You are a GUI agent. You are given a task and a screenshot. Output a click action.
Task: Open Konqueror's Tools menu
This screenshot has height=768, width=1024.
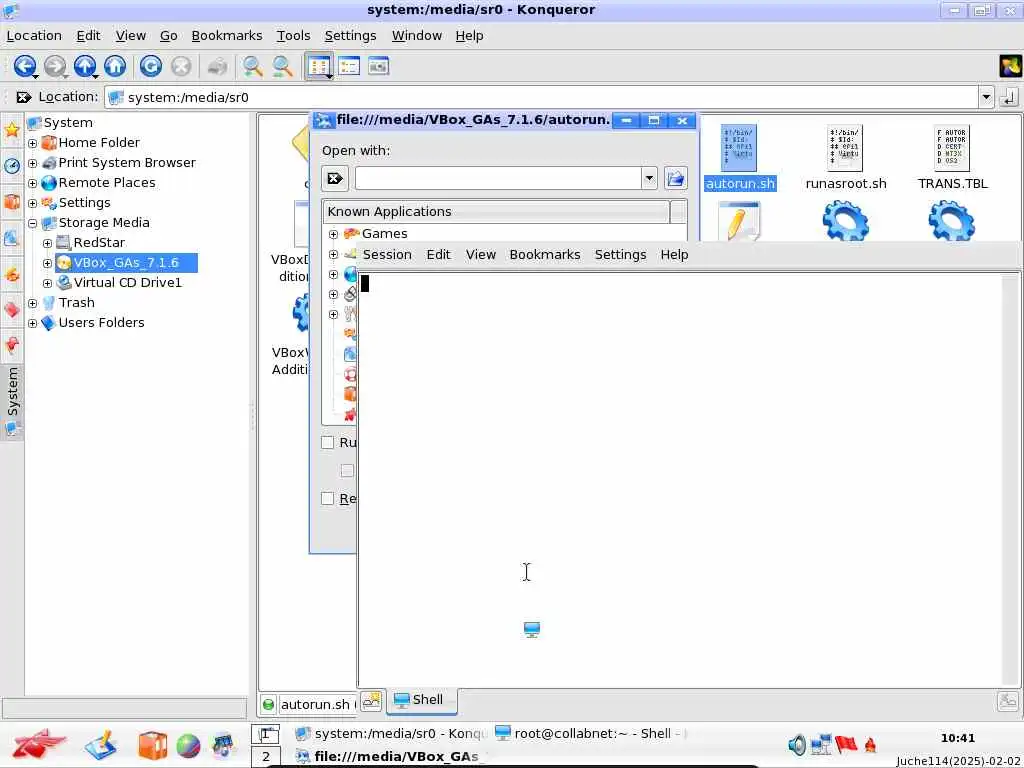(x=293, y=36)
